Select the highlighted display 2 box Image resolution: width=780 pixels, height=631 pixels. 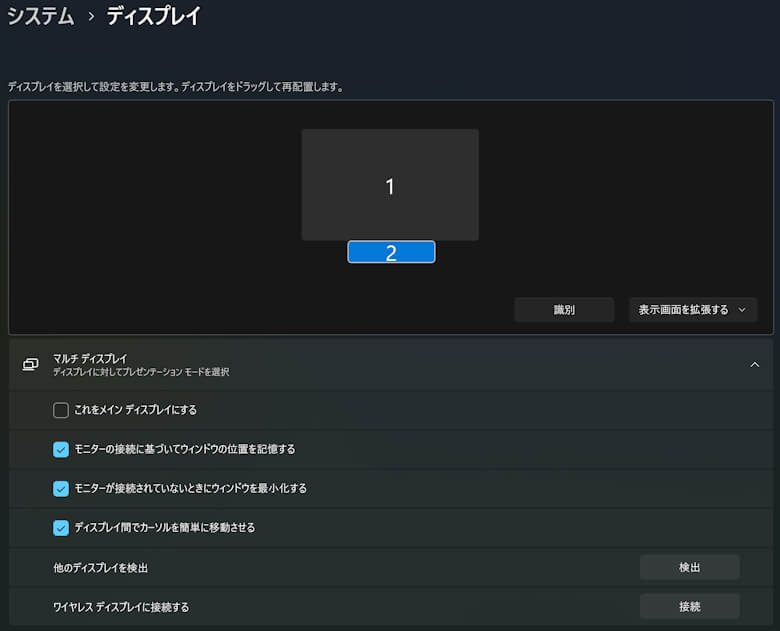pyautogui.click(x=391, y=252)
